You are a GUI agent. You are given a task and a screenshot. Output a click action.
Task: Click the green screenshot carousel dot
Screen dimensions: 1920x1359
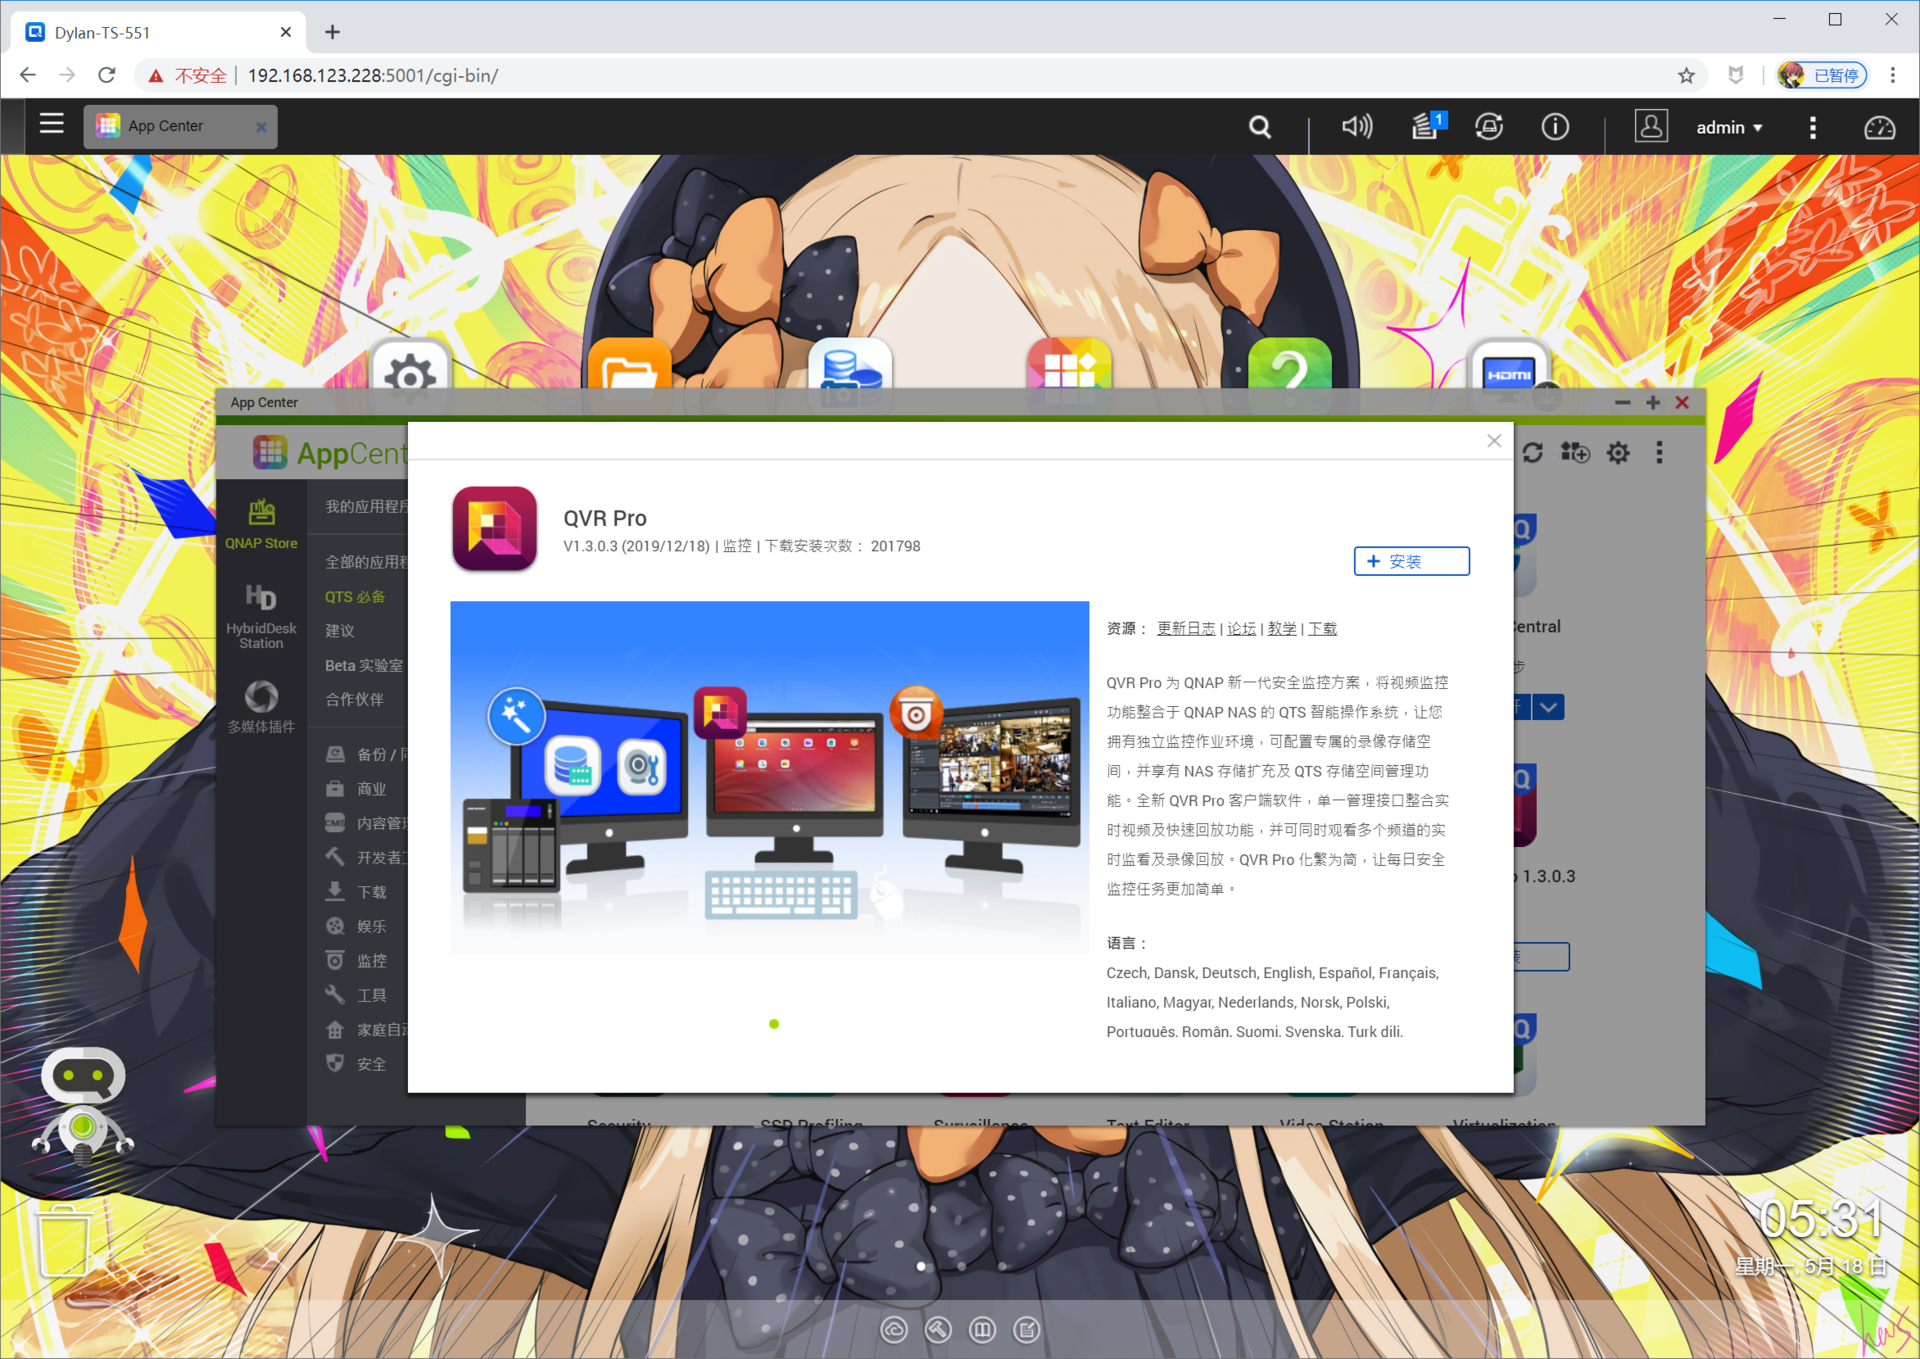[774, 1024]
